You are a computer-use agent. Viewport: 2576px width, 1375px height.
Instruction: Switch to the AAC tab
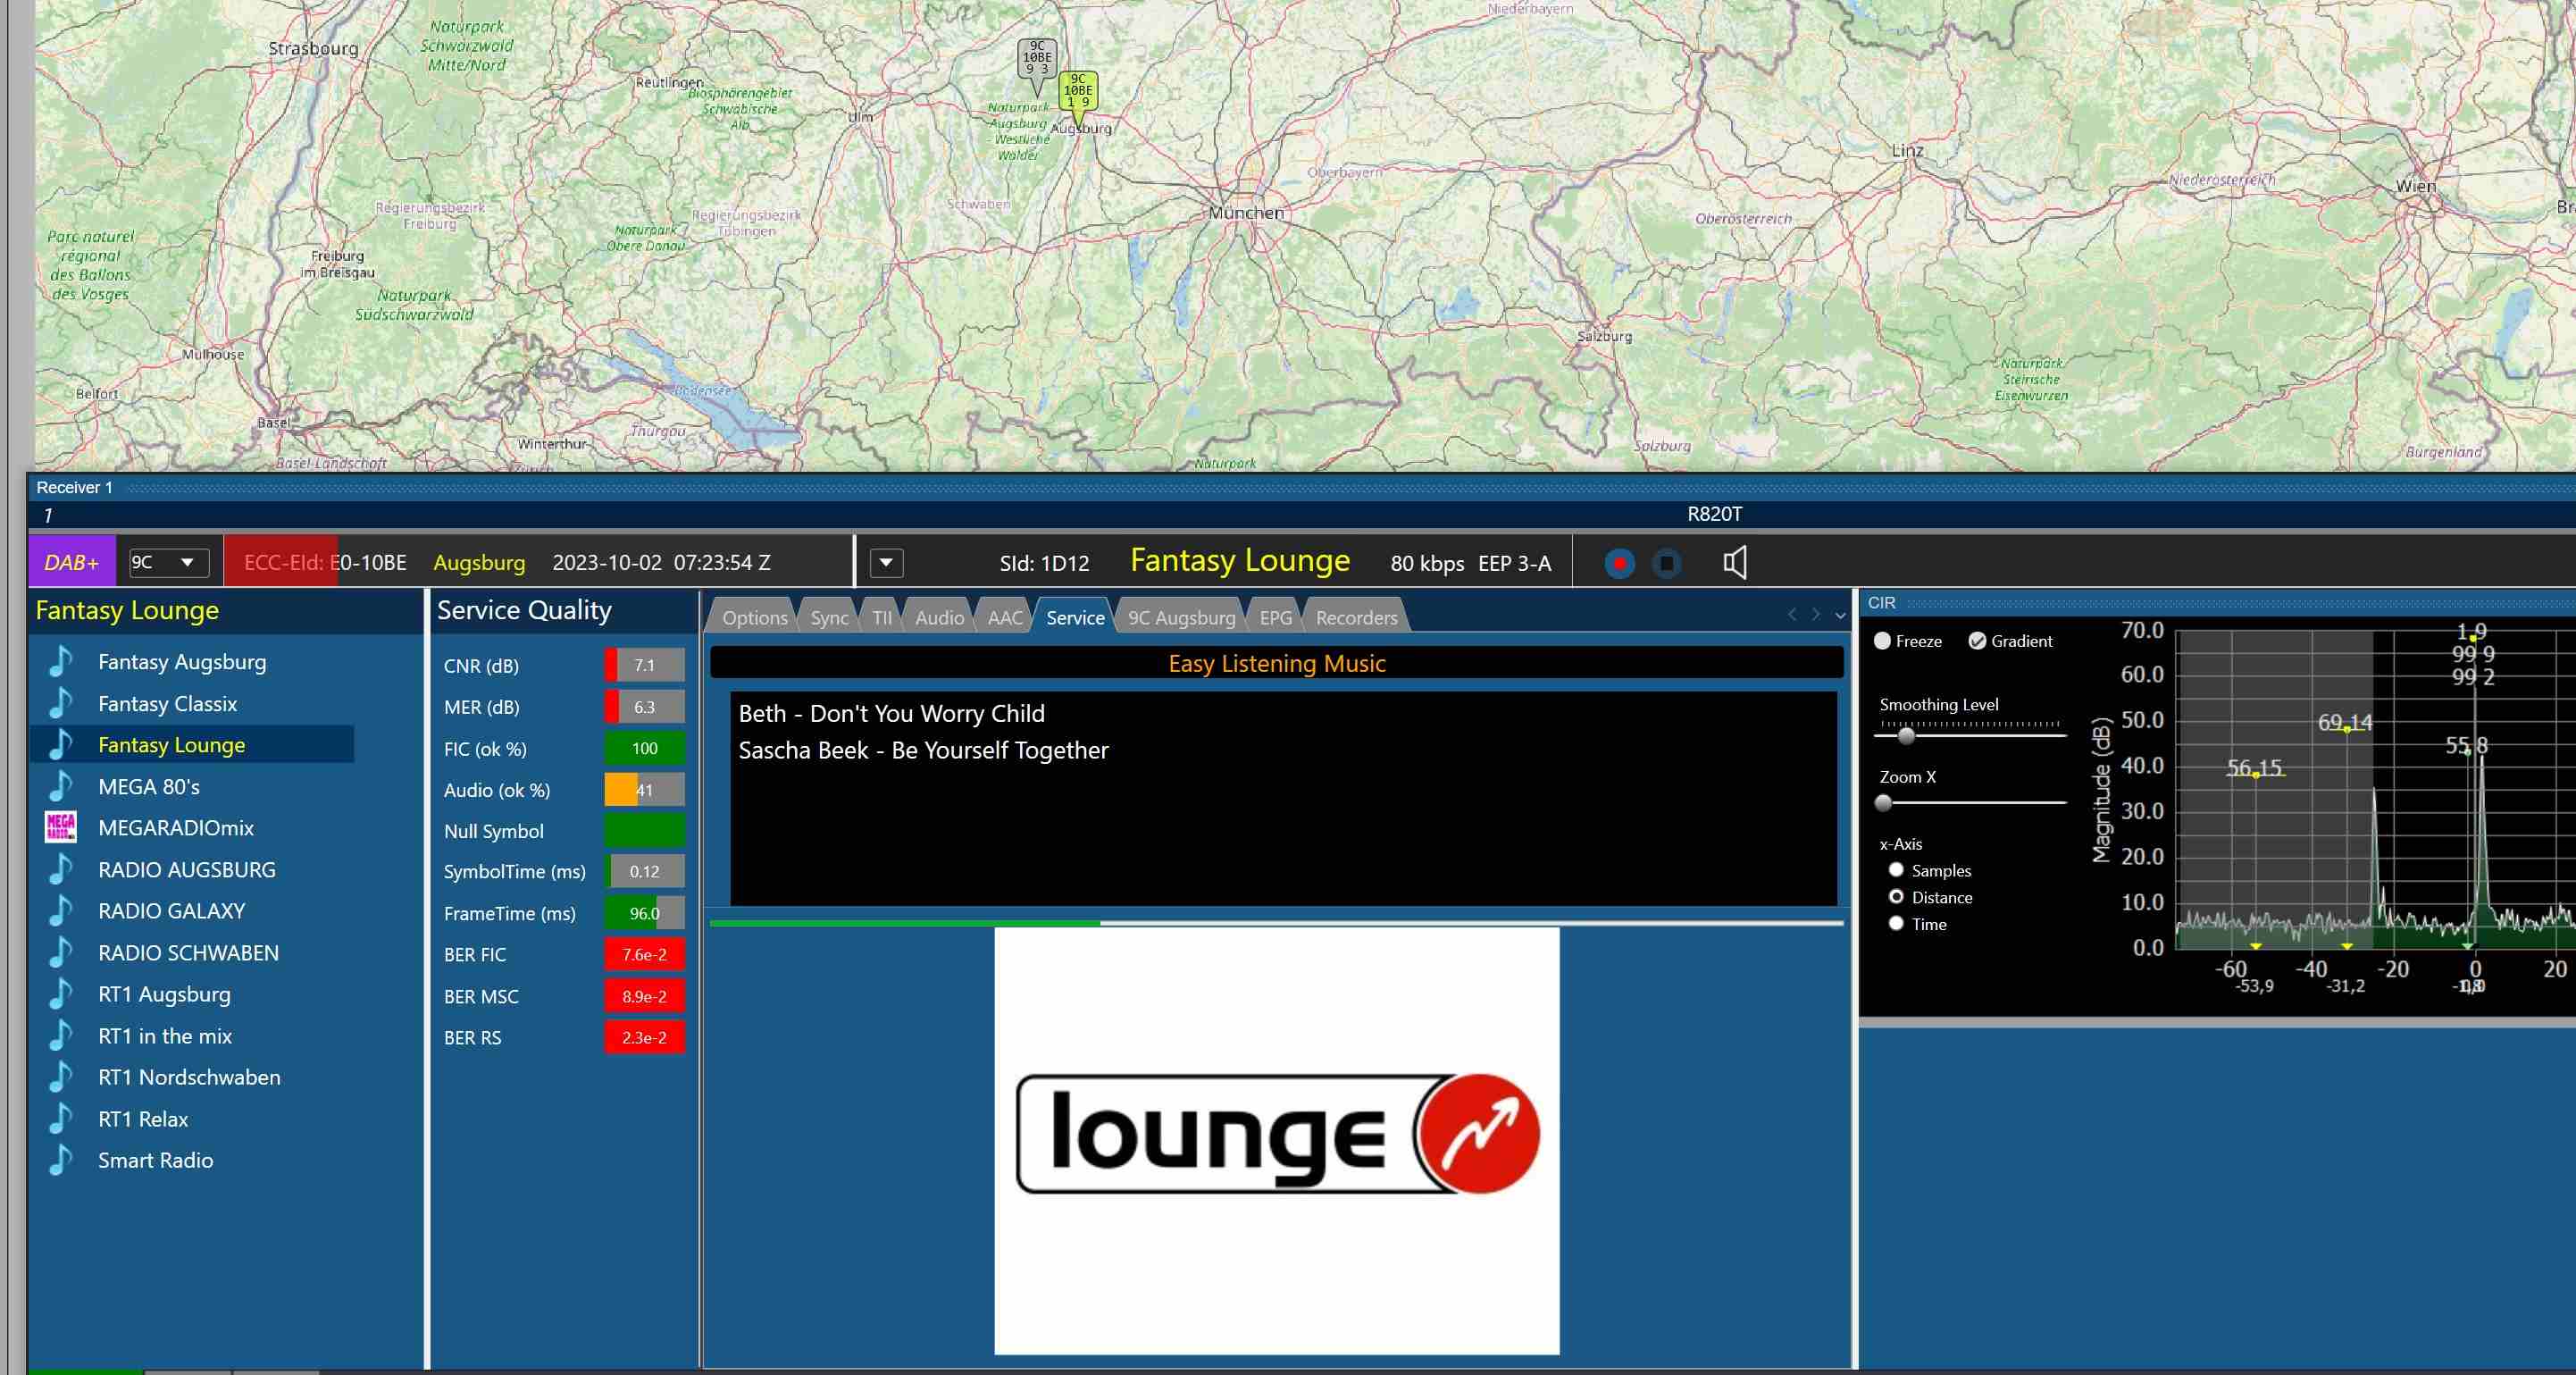(x=1005, y=618)
